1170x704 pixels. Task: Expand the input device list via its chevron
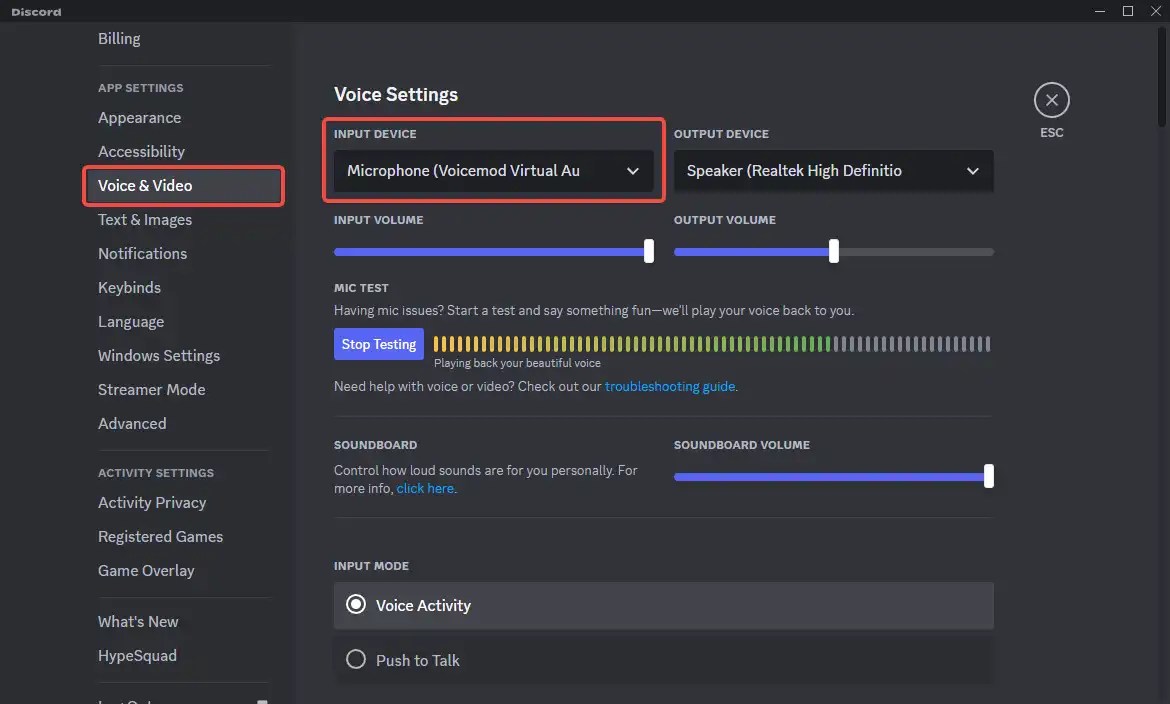tap(633, 171)
